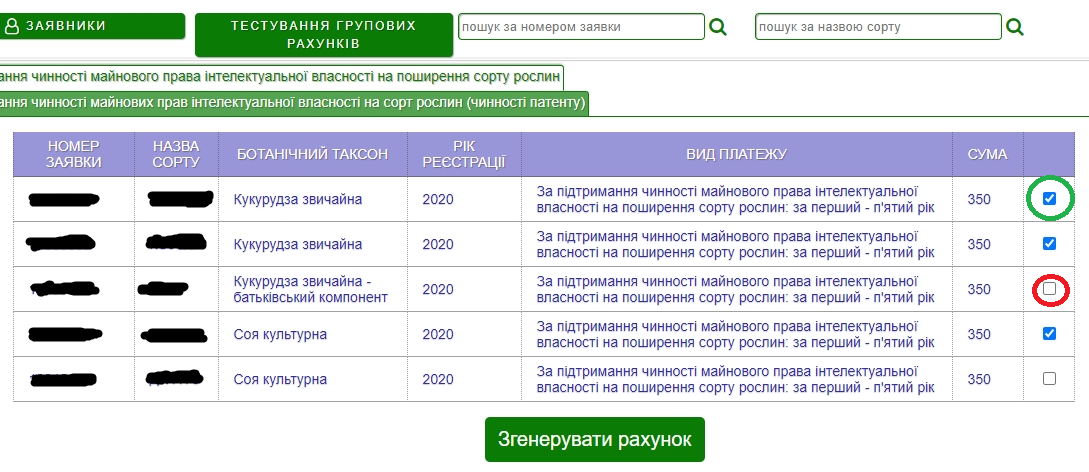Uncheck the first Кукурудза звичайна row checkbox
The width and height of the screenshot is (1089, 472).
[1049, 199]
